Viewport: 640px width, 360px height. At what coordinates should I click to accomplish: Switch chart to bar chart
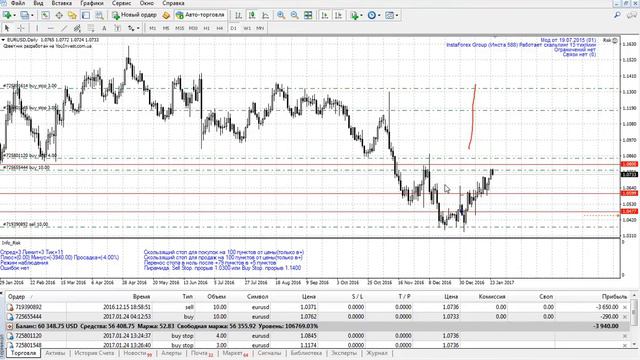pos(238,15)
